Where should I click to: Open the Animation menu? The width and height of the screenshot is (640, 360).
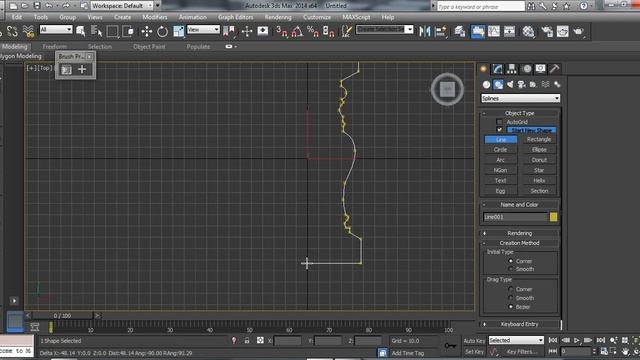click(192, 17)
